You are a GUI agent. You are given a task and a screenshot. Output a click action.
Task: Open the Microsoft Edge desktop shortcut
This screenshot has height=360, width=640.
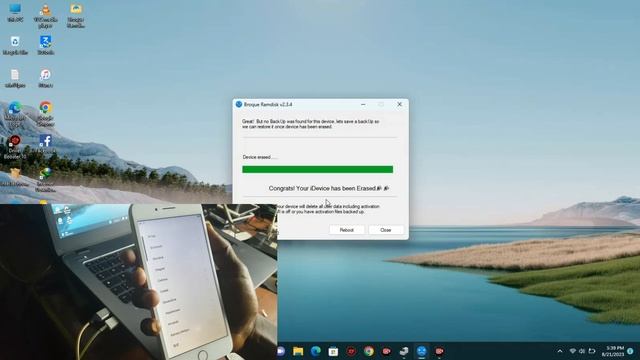pyautogui.click(x=15, y=113)
